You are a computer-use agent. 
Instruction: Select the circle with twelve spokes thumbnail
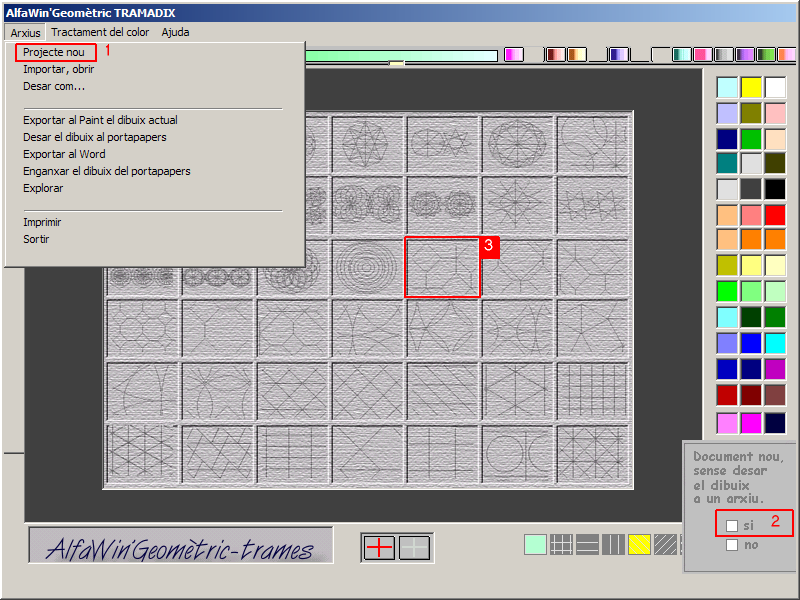coord(517,143)
